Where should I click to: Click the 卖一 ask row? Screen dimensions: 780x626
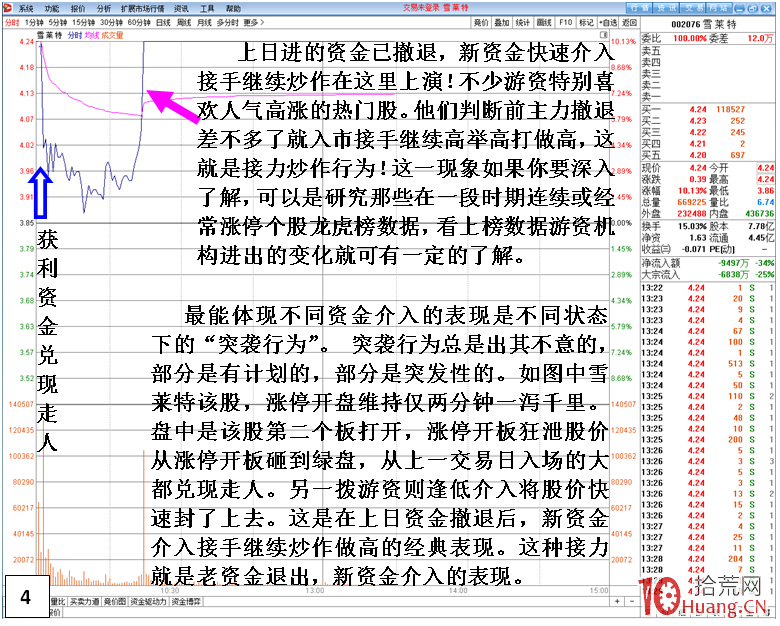tap(707, 97)
